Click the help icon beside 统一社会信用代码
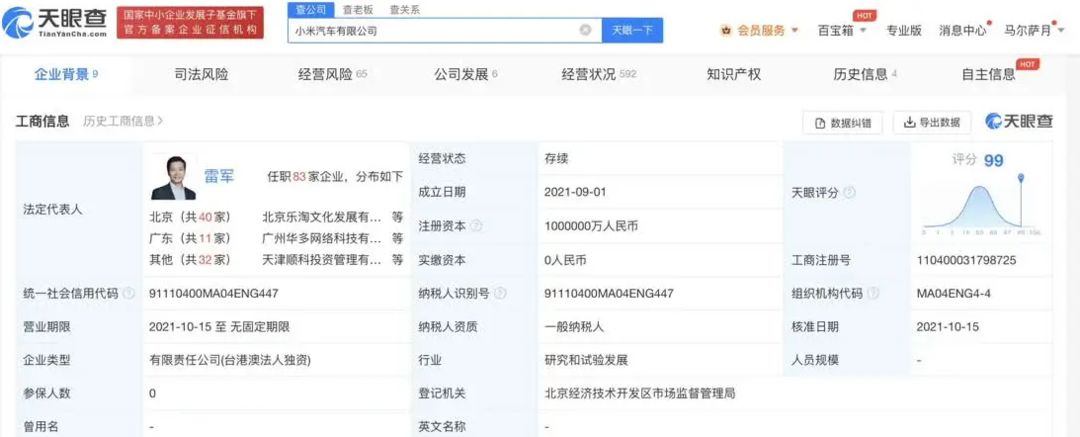Viewport: 1080px width, 437px height. [x=128, y=294]
